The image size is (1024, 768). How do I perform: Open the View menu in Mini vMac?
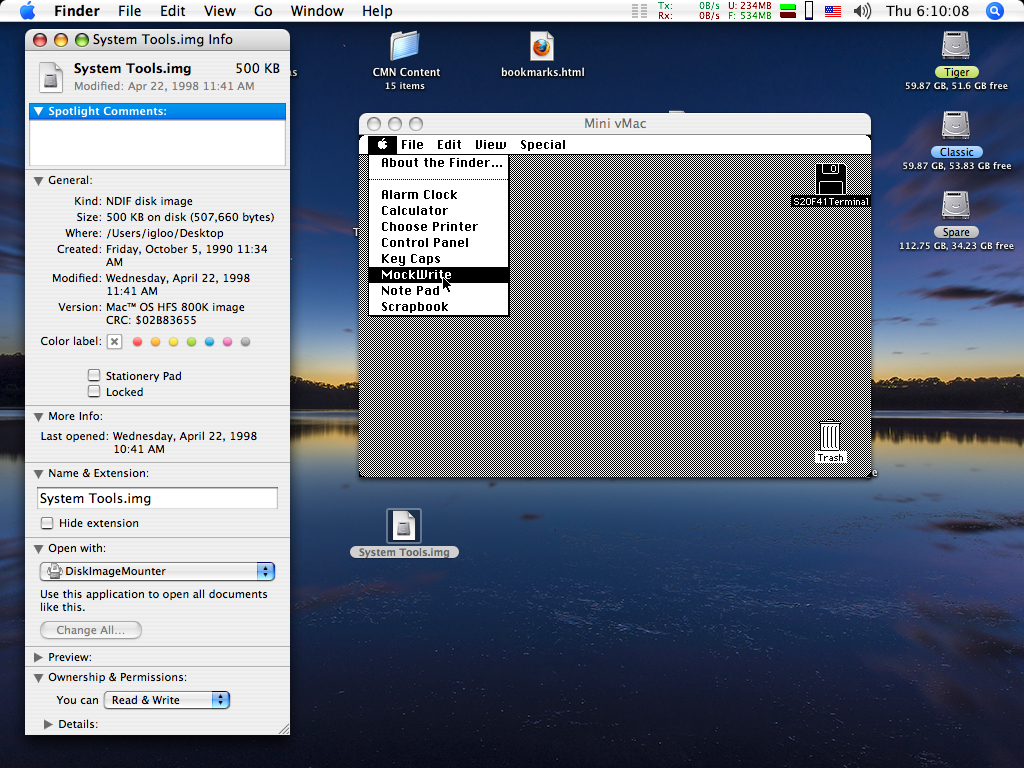tap(490, 145)
